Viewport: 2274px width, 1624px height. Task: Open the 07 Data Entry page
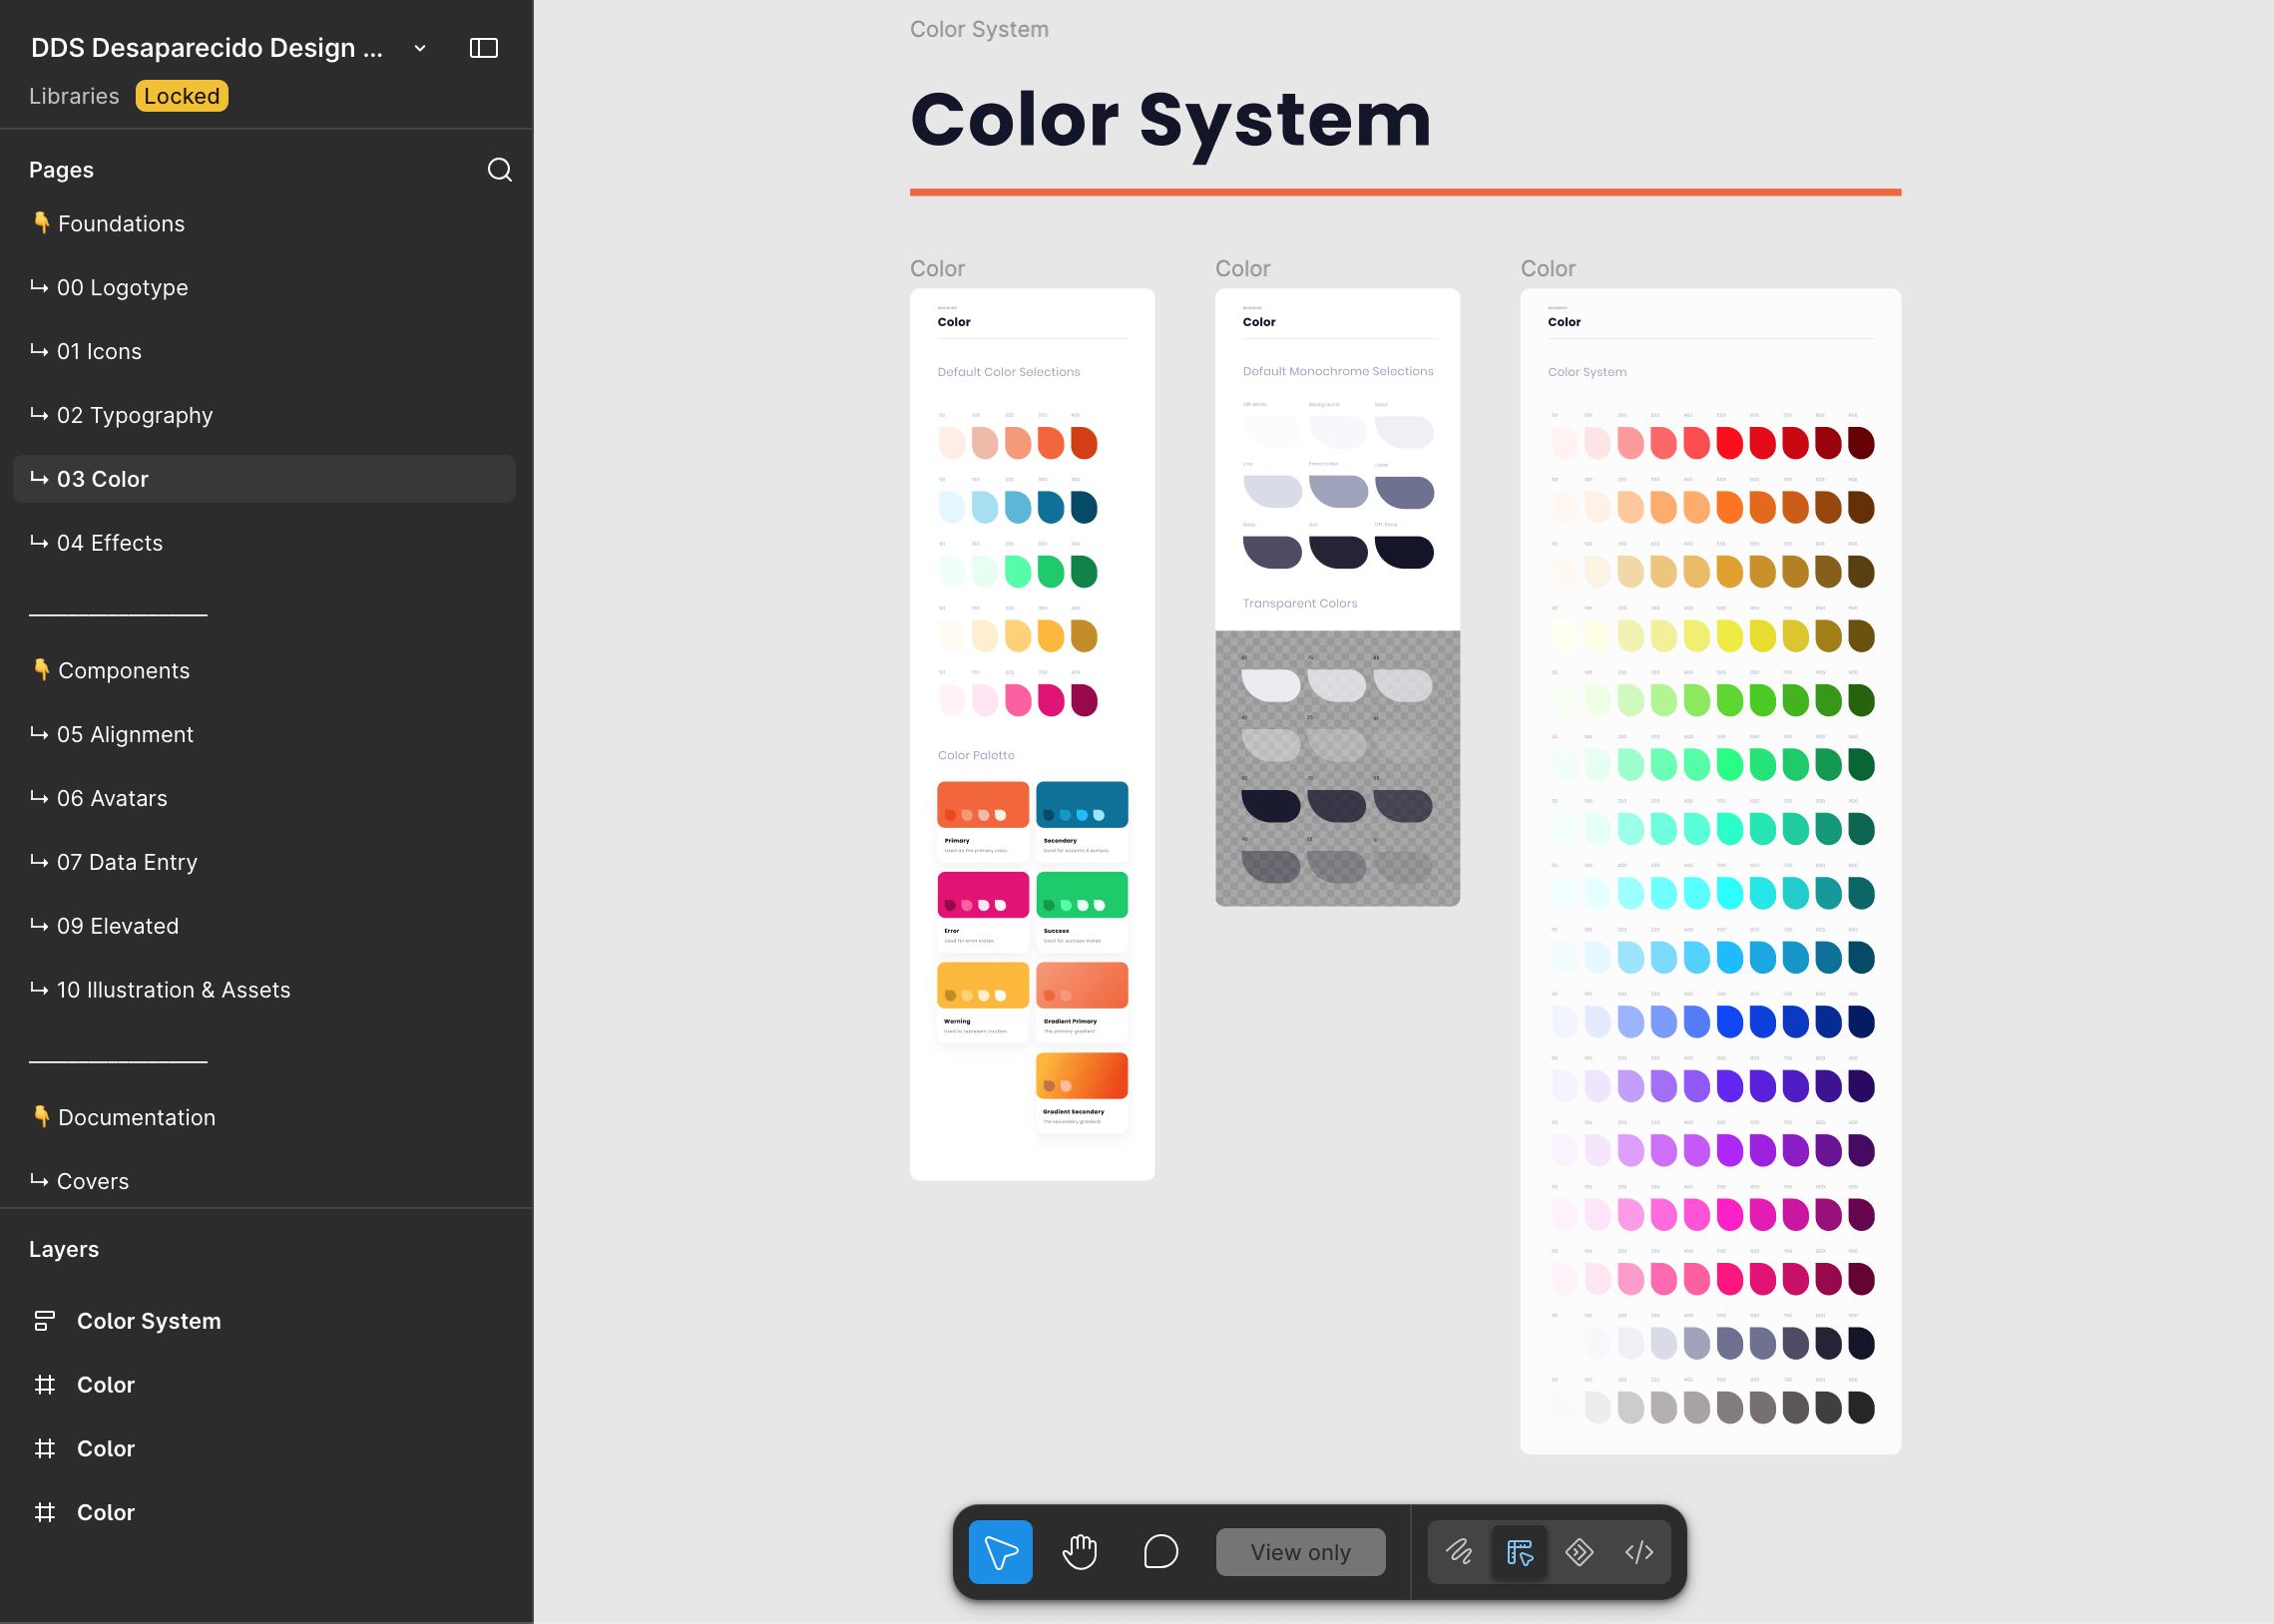click(264, 862)
